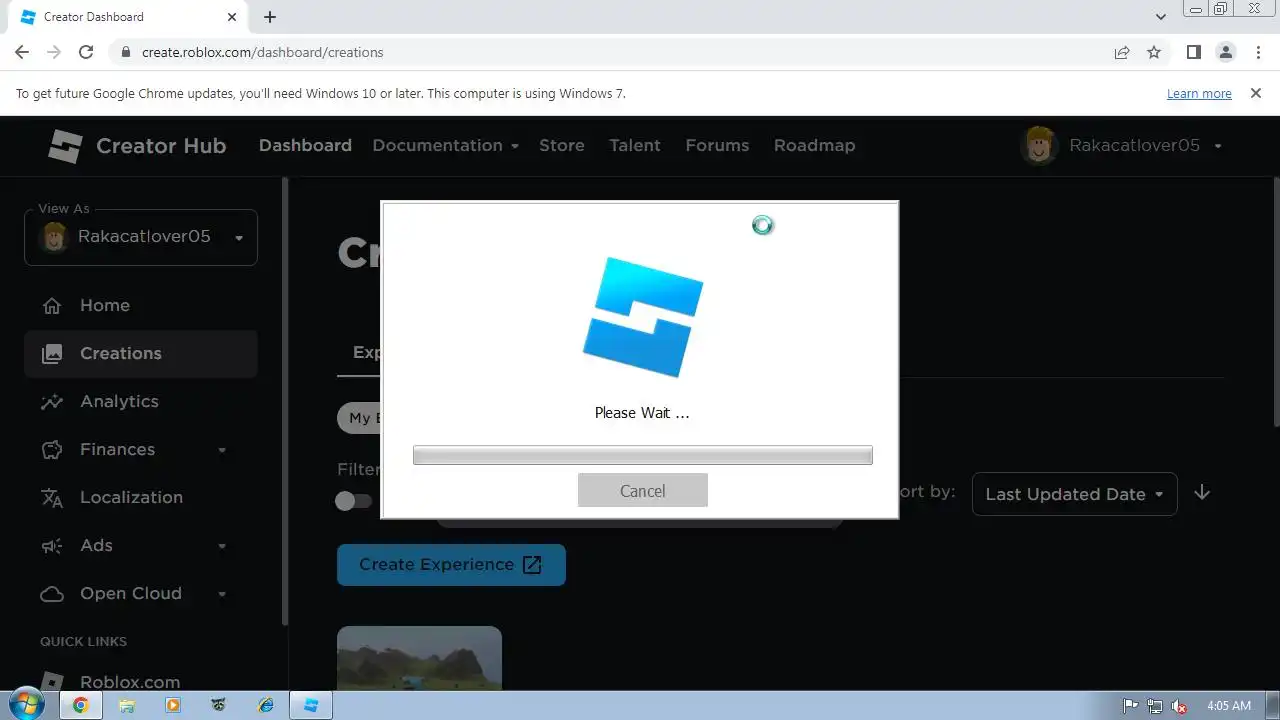1280x720 pixels.
Task: Select the Creator Dashboard browser tab
Action: pyautogui.click(x=125, y=17)
